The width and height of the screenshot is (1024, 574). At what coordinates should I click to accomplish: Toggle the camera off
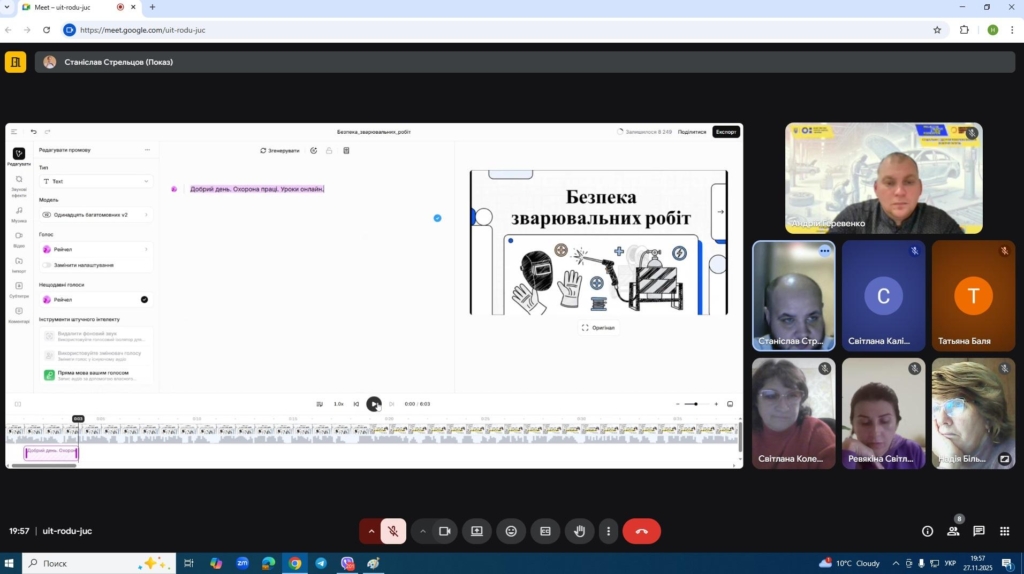[445, 531]
